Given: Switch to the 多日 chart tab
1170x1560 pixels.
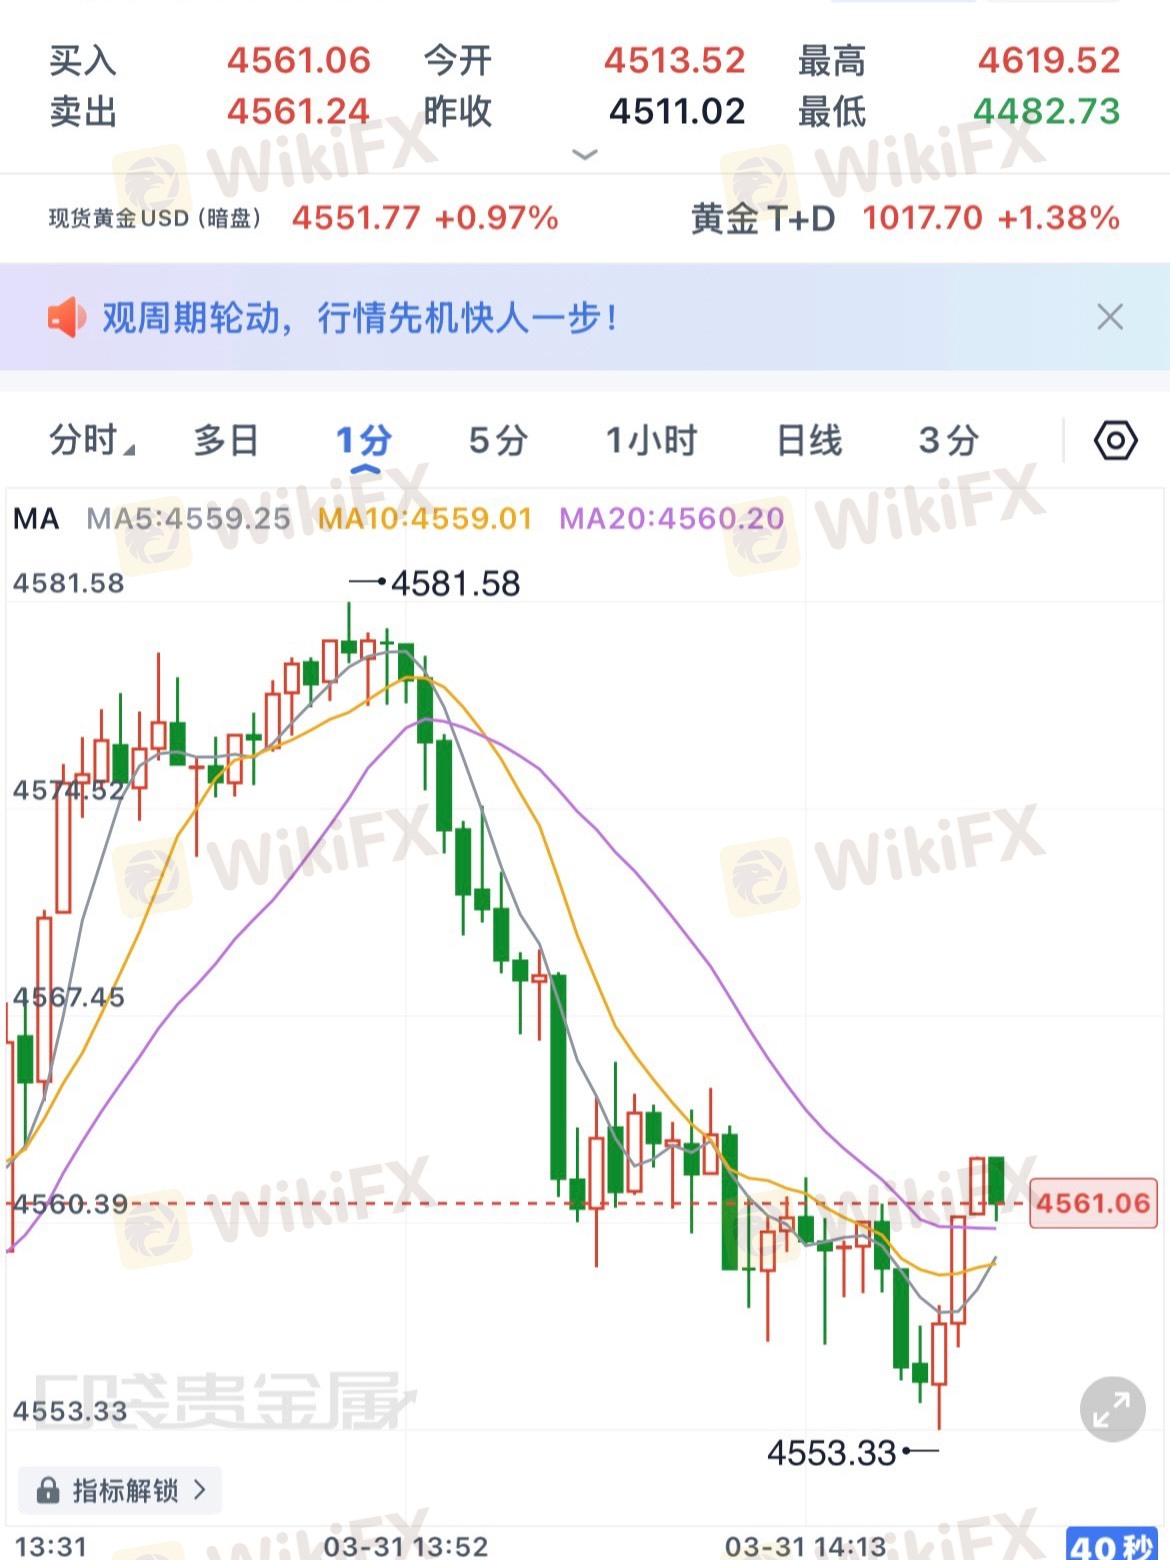Looking at the screenshot, I should [x=226, y=441].
